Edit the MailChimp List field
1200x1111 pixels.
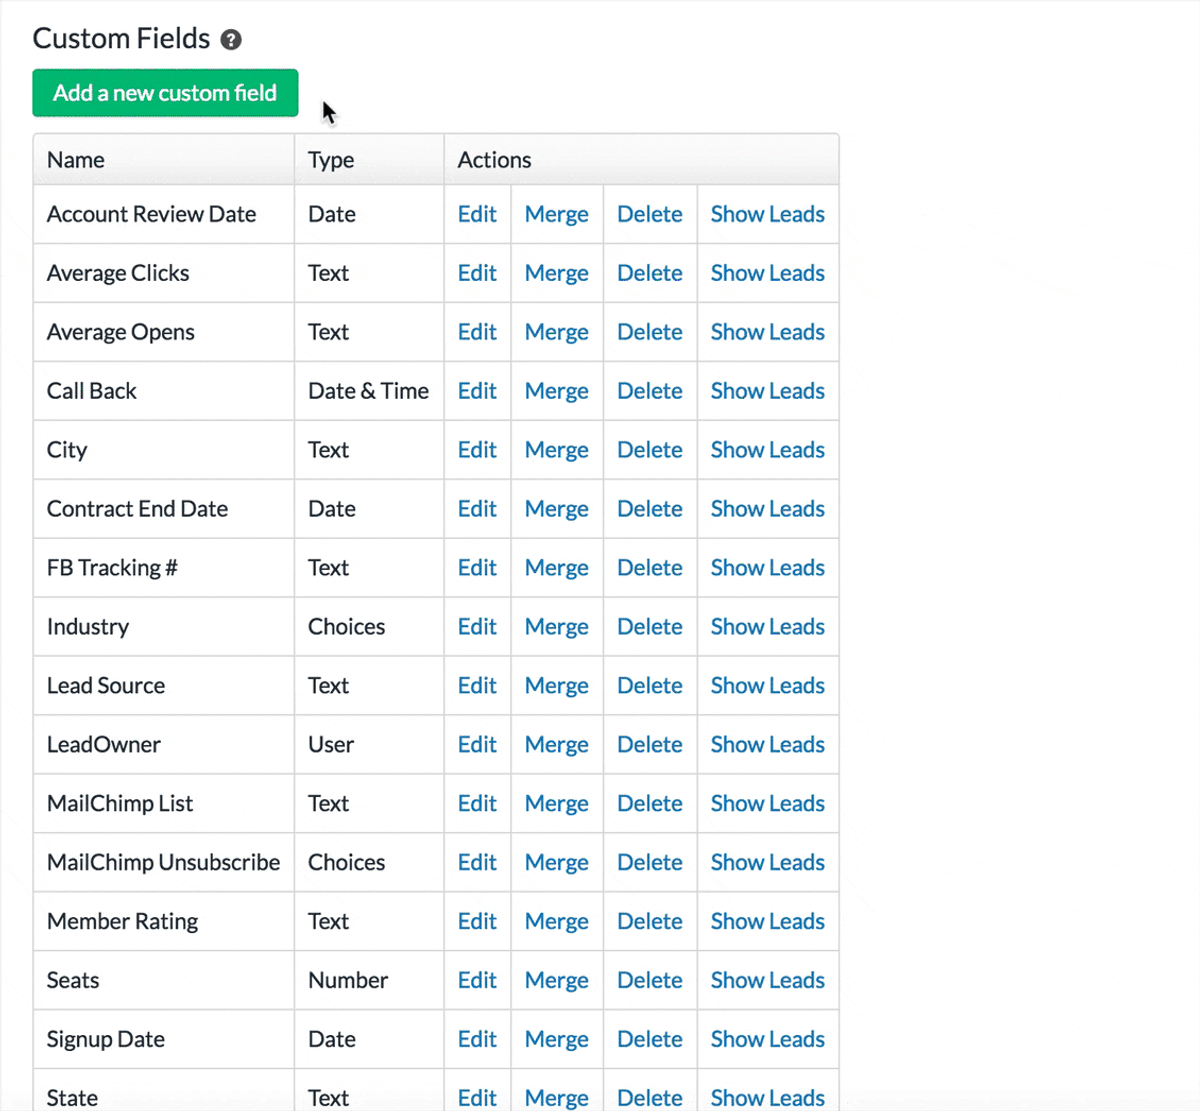tap(477, 804)
